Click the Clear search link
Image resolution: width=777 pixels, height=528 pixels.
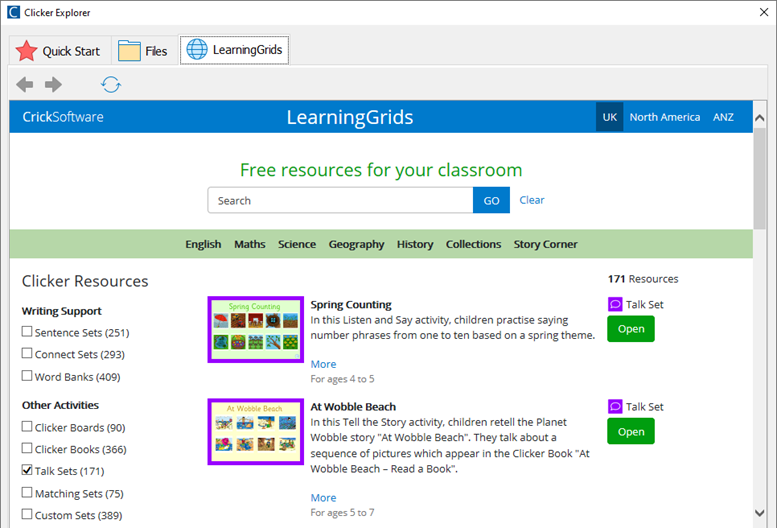tap(532, 200)
